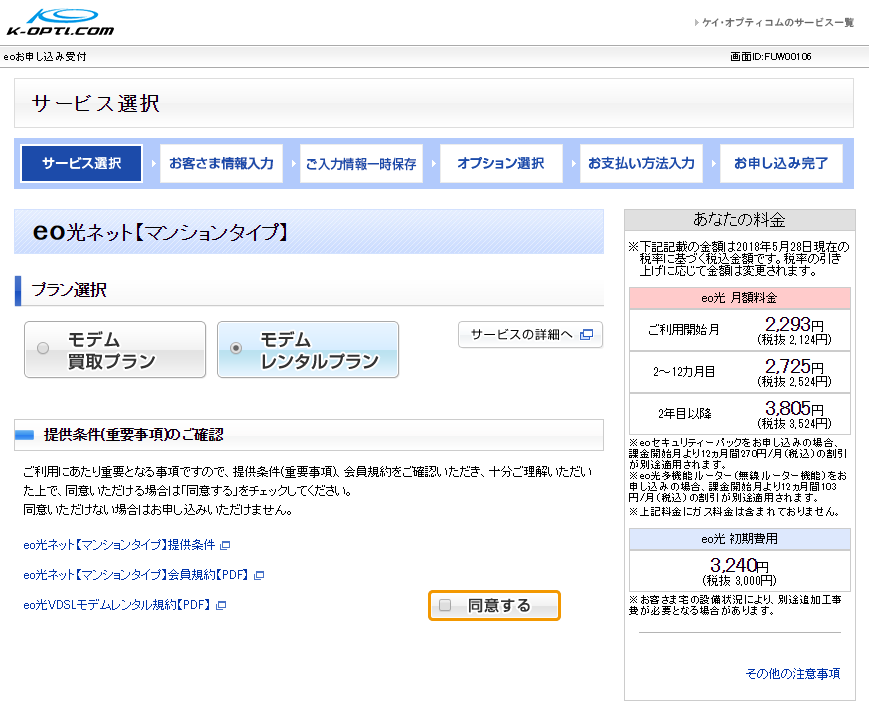Image resolution: width=869 pixels, height=712 pixels.
Task: Choose the モデム買取プラン radio option
Action: pos(115,350)
